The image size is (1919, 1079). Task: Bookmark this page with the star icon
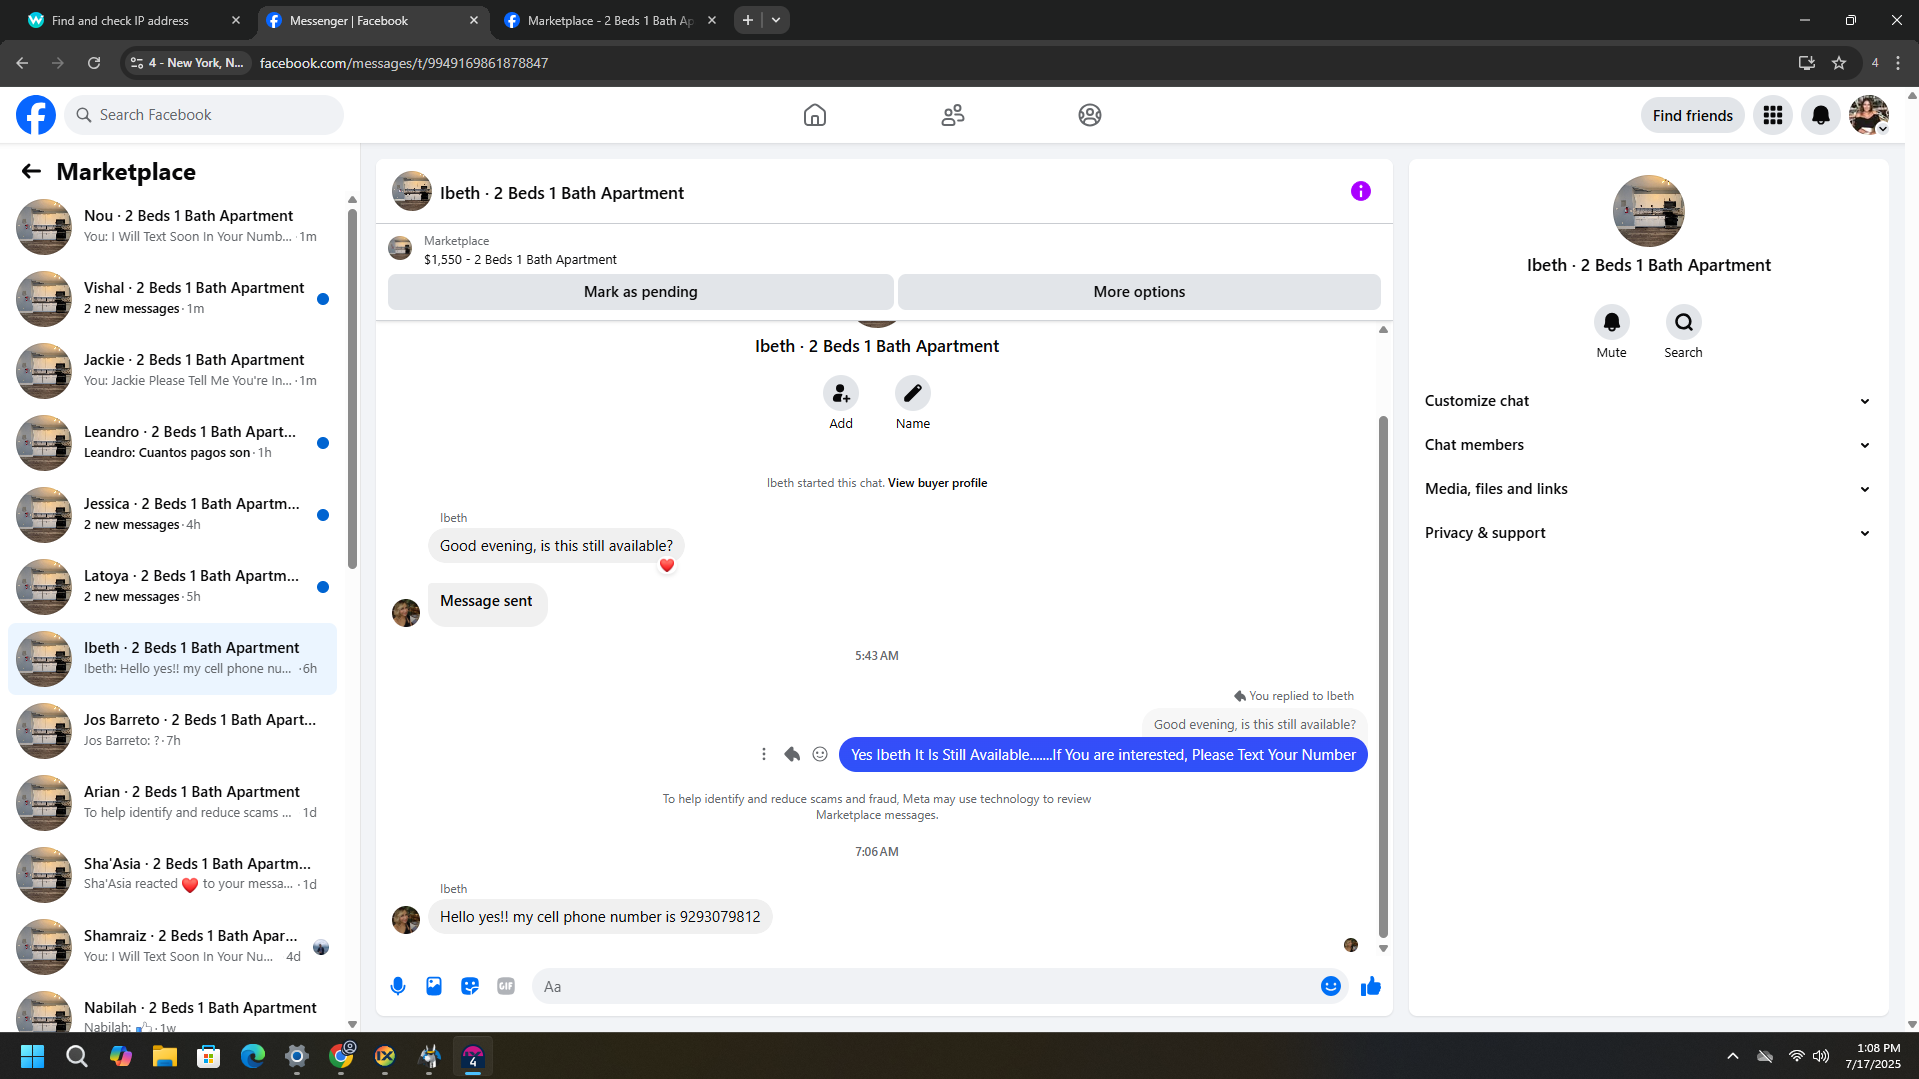click(1839, 63)
